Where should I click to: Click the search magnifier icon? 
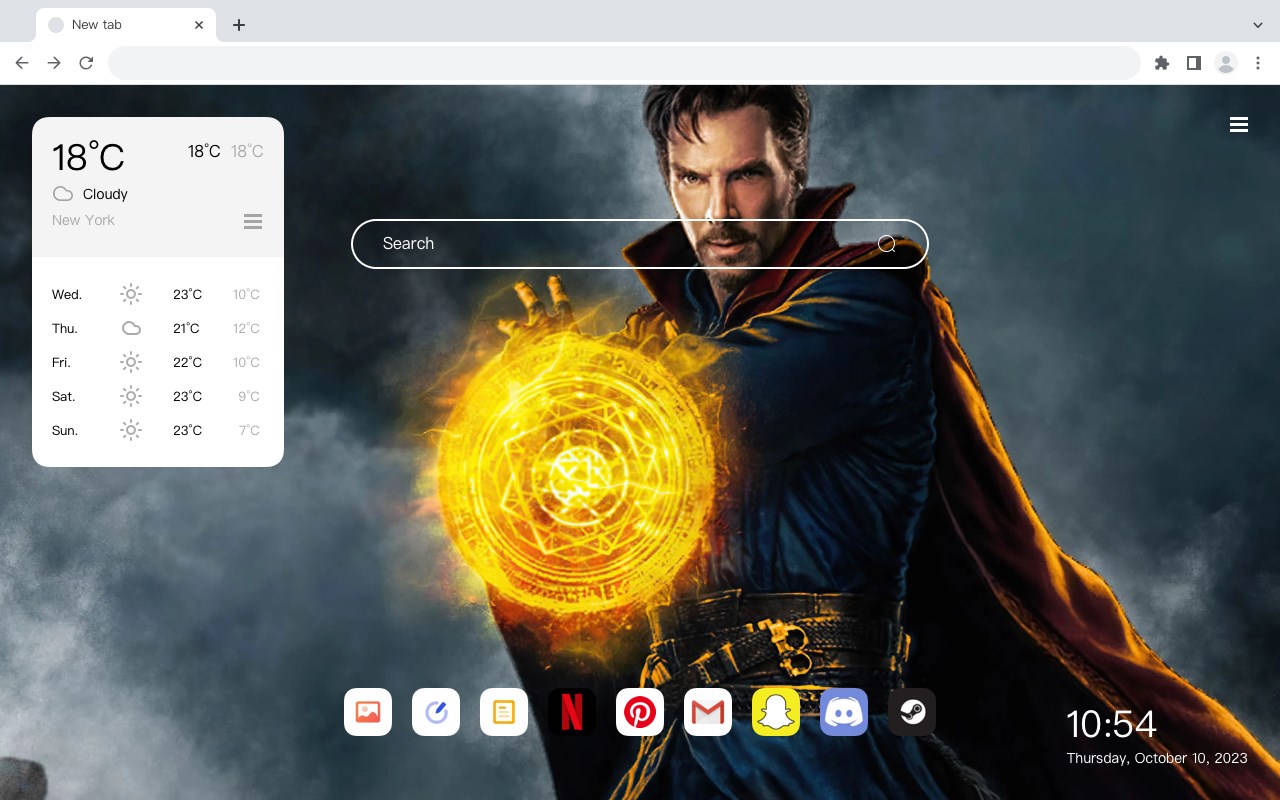pyautogui.click(x=887, y=244)
